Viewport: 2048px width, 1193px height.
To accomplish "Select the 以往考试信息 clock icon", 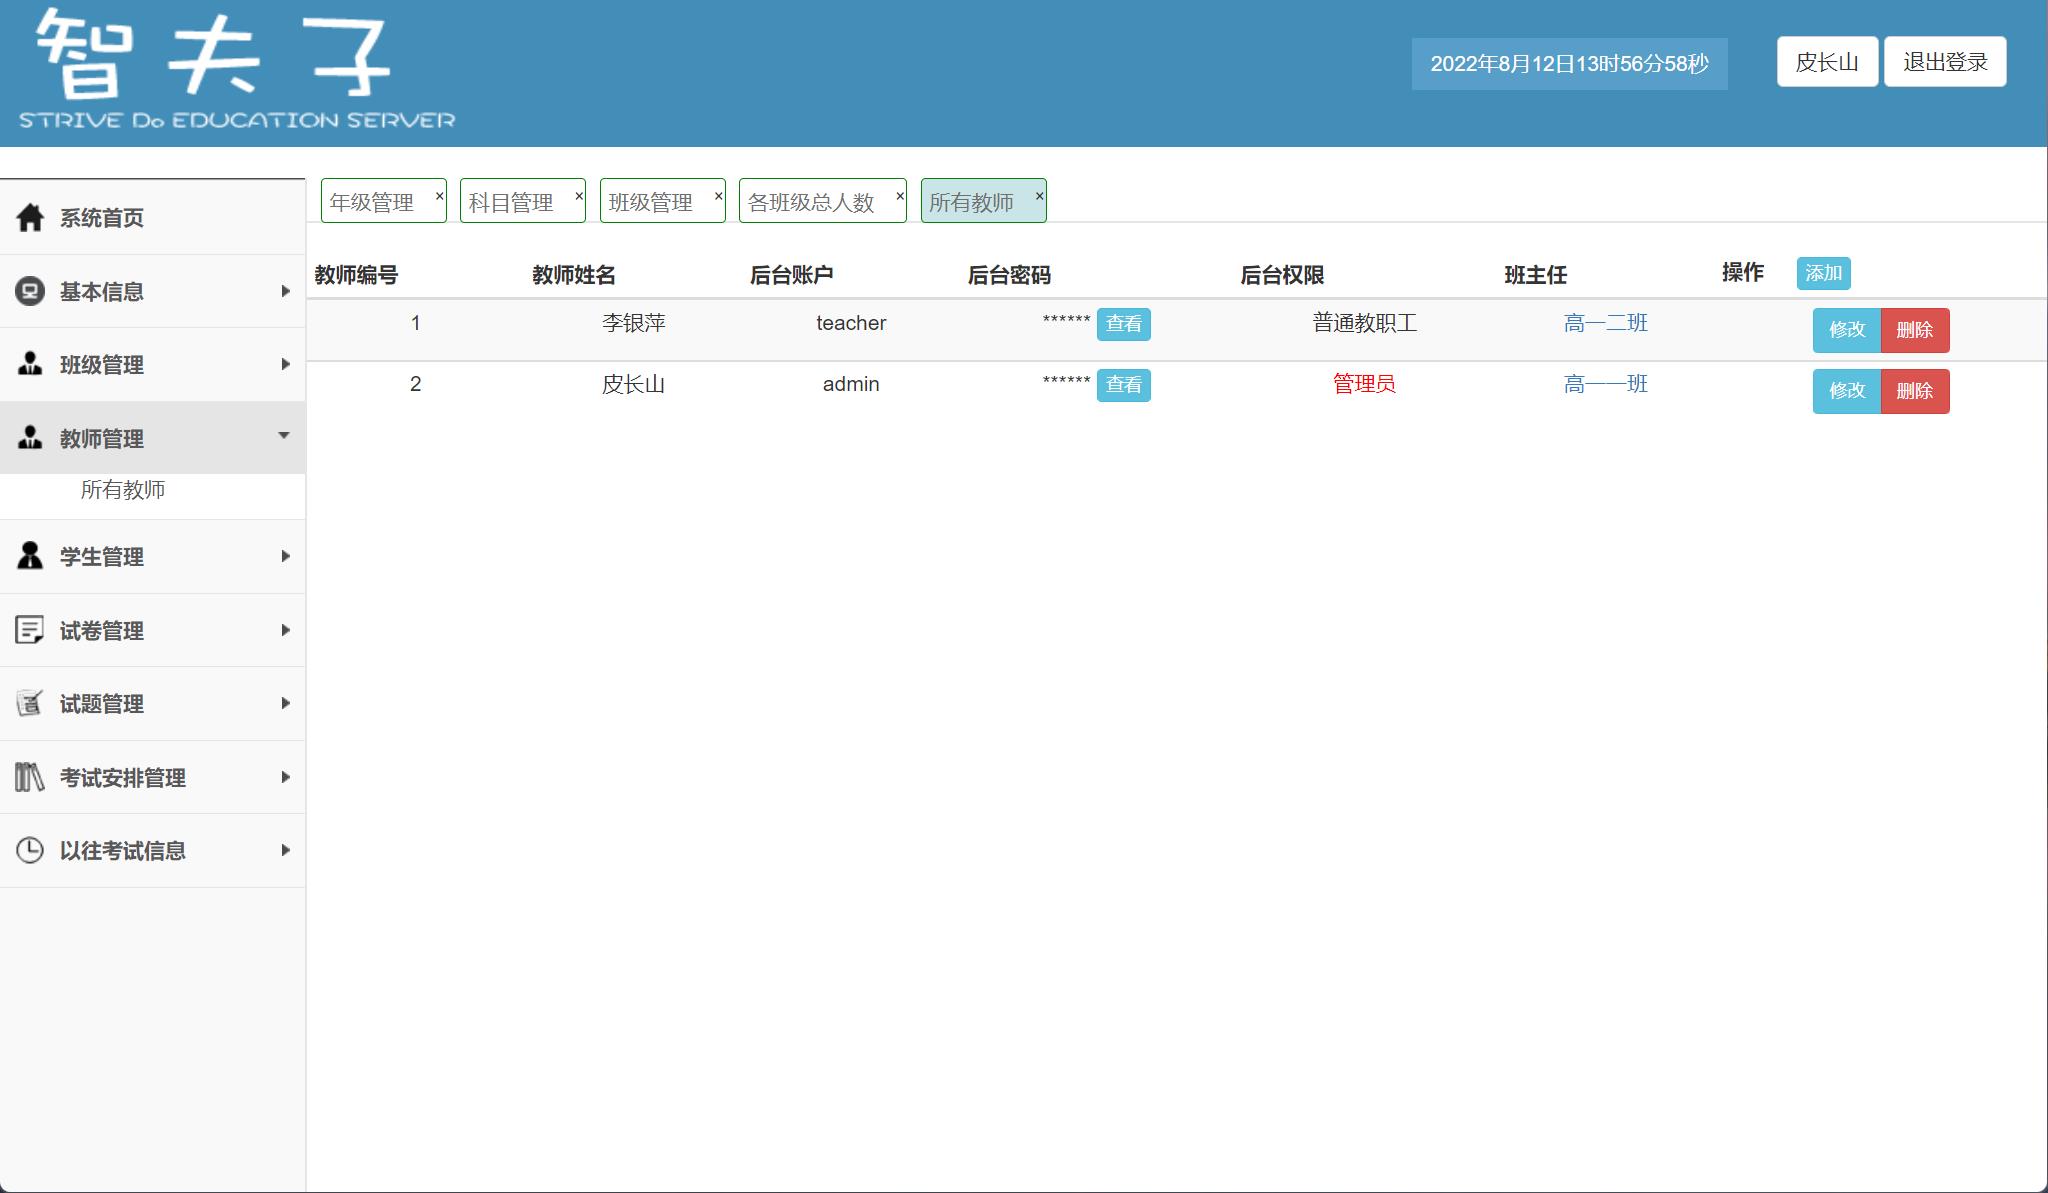I will coord(29,849).
